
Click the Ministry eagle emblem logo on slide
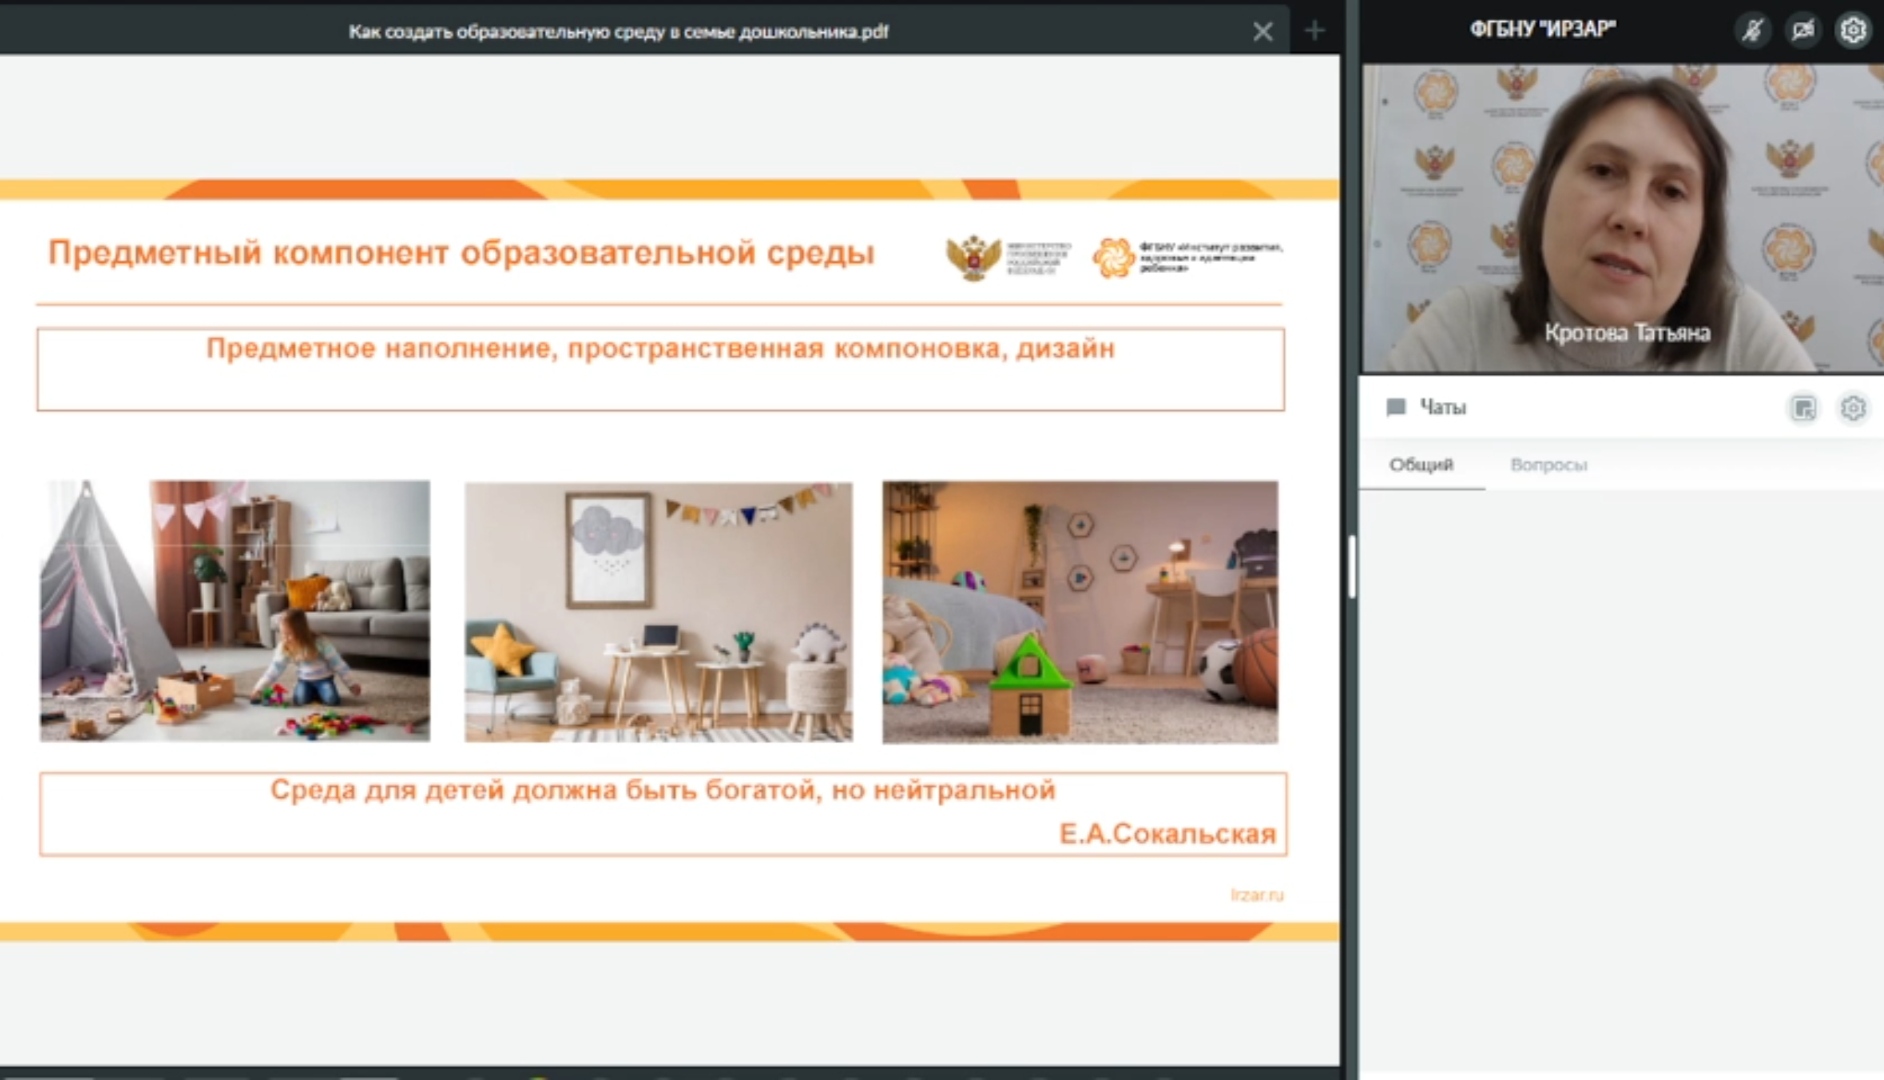[x=973, y=257]
